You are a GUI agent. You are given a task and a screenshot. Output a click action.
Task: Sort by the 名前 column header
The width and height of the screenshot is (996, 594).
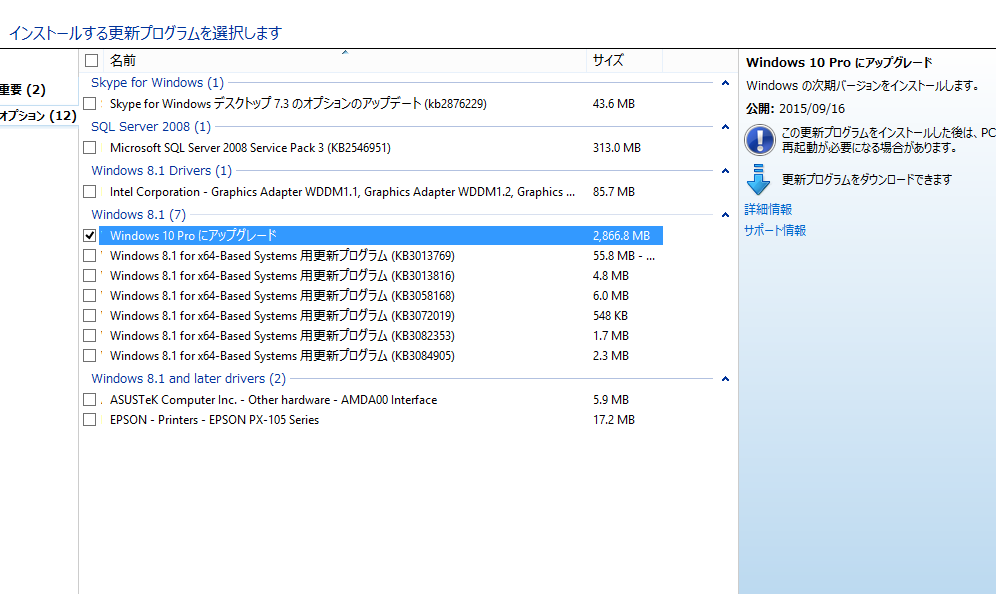click(343, 60)
